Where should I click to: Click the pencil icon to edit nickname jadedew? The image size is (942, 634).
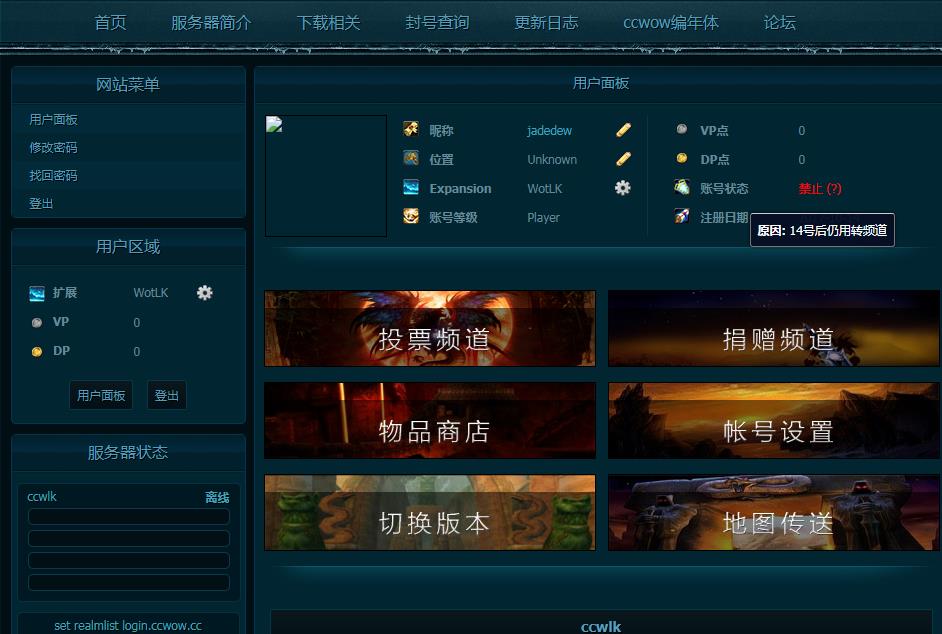623,129
